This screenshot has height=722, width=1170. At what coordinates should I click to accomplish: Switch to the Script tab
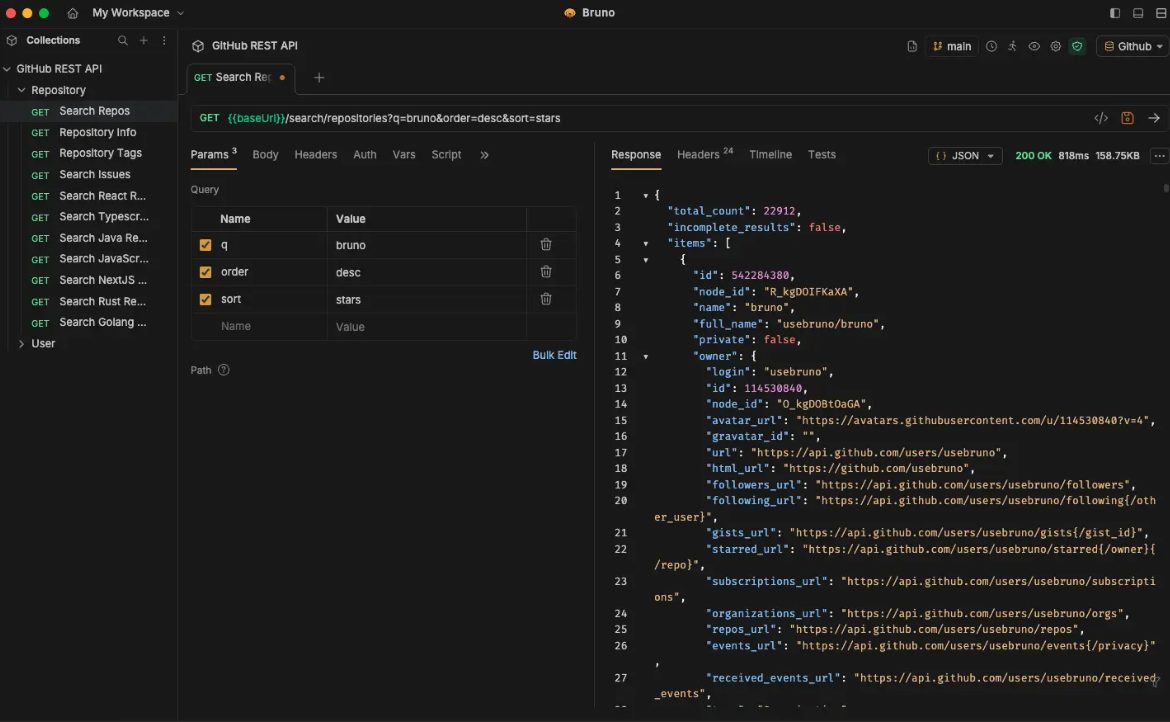point(446,155)
